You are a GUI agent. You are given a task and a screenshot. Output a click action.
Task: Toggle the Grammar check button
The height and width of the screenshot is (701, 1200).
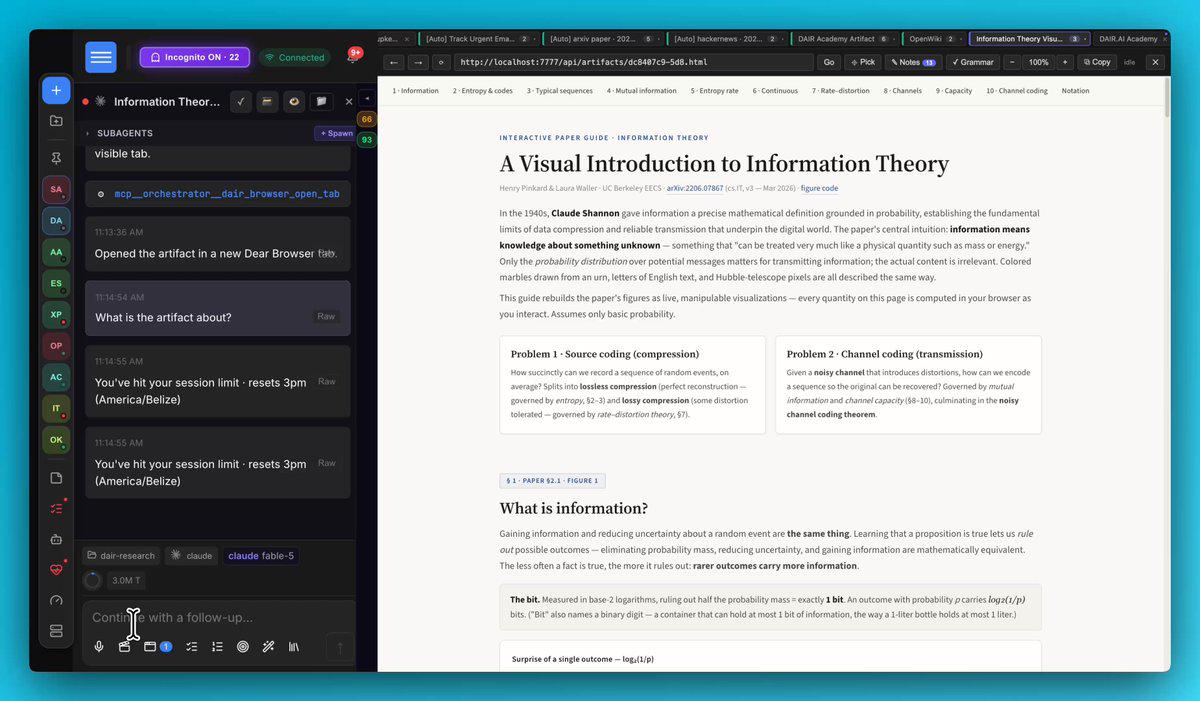click(x=972, y=62)
